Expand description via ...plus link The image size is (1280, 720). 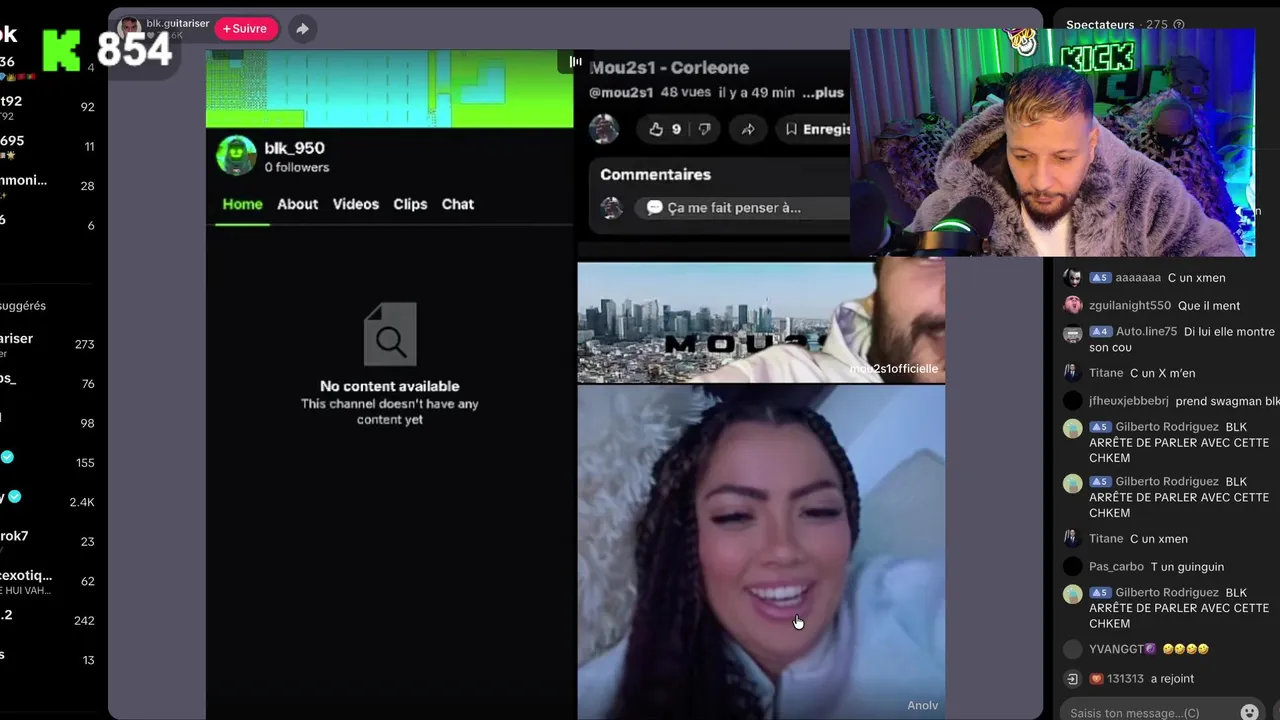[822, 92]
